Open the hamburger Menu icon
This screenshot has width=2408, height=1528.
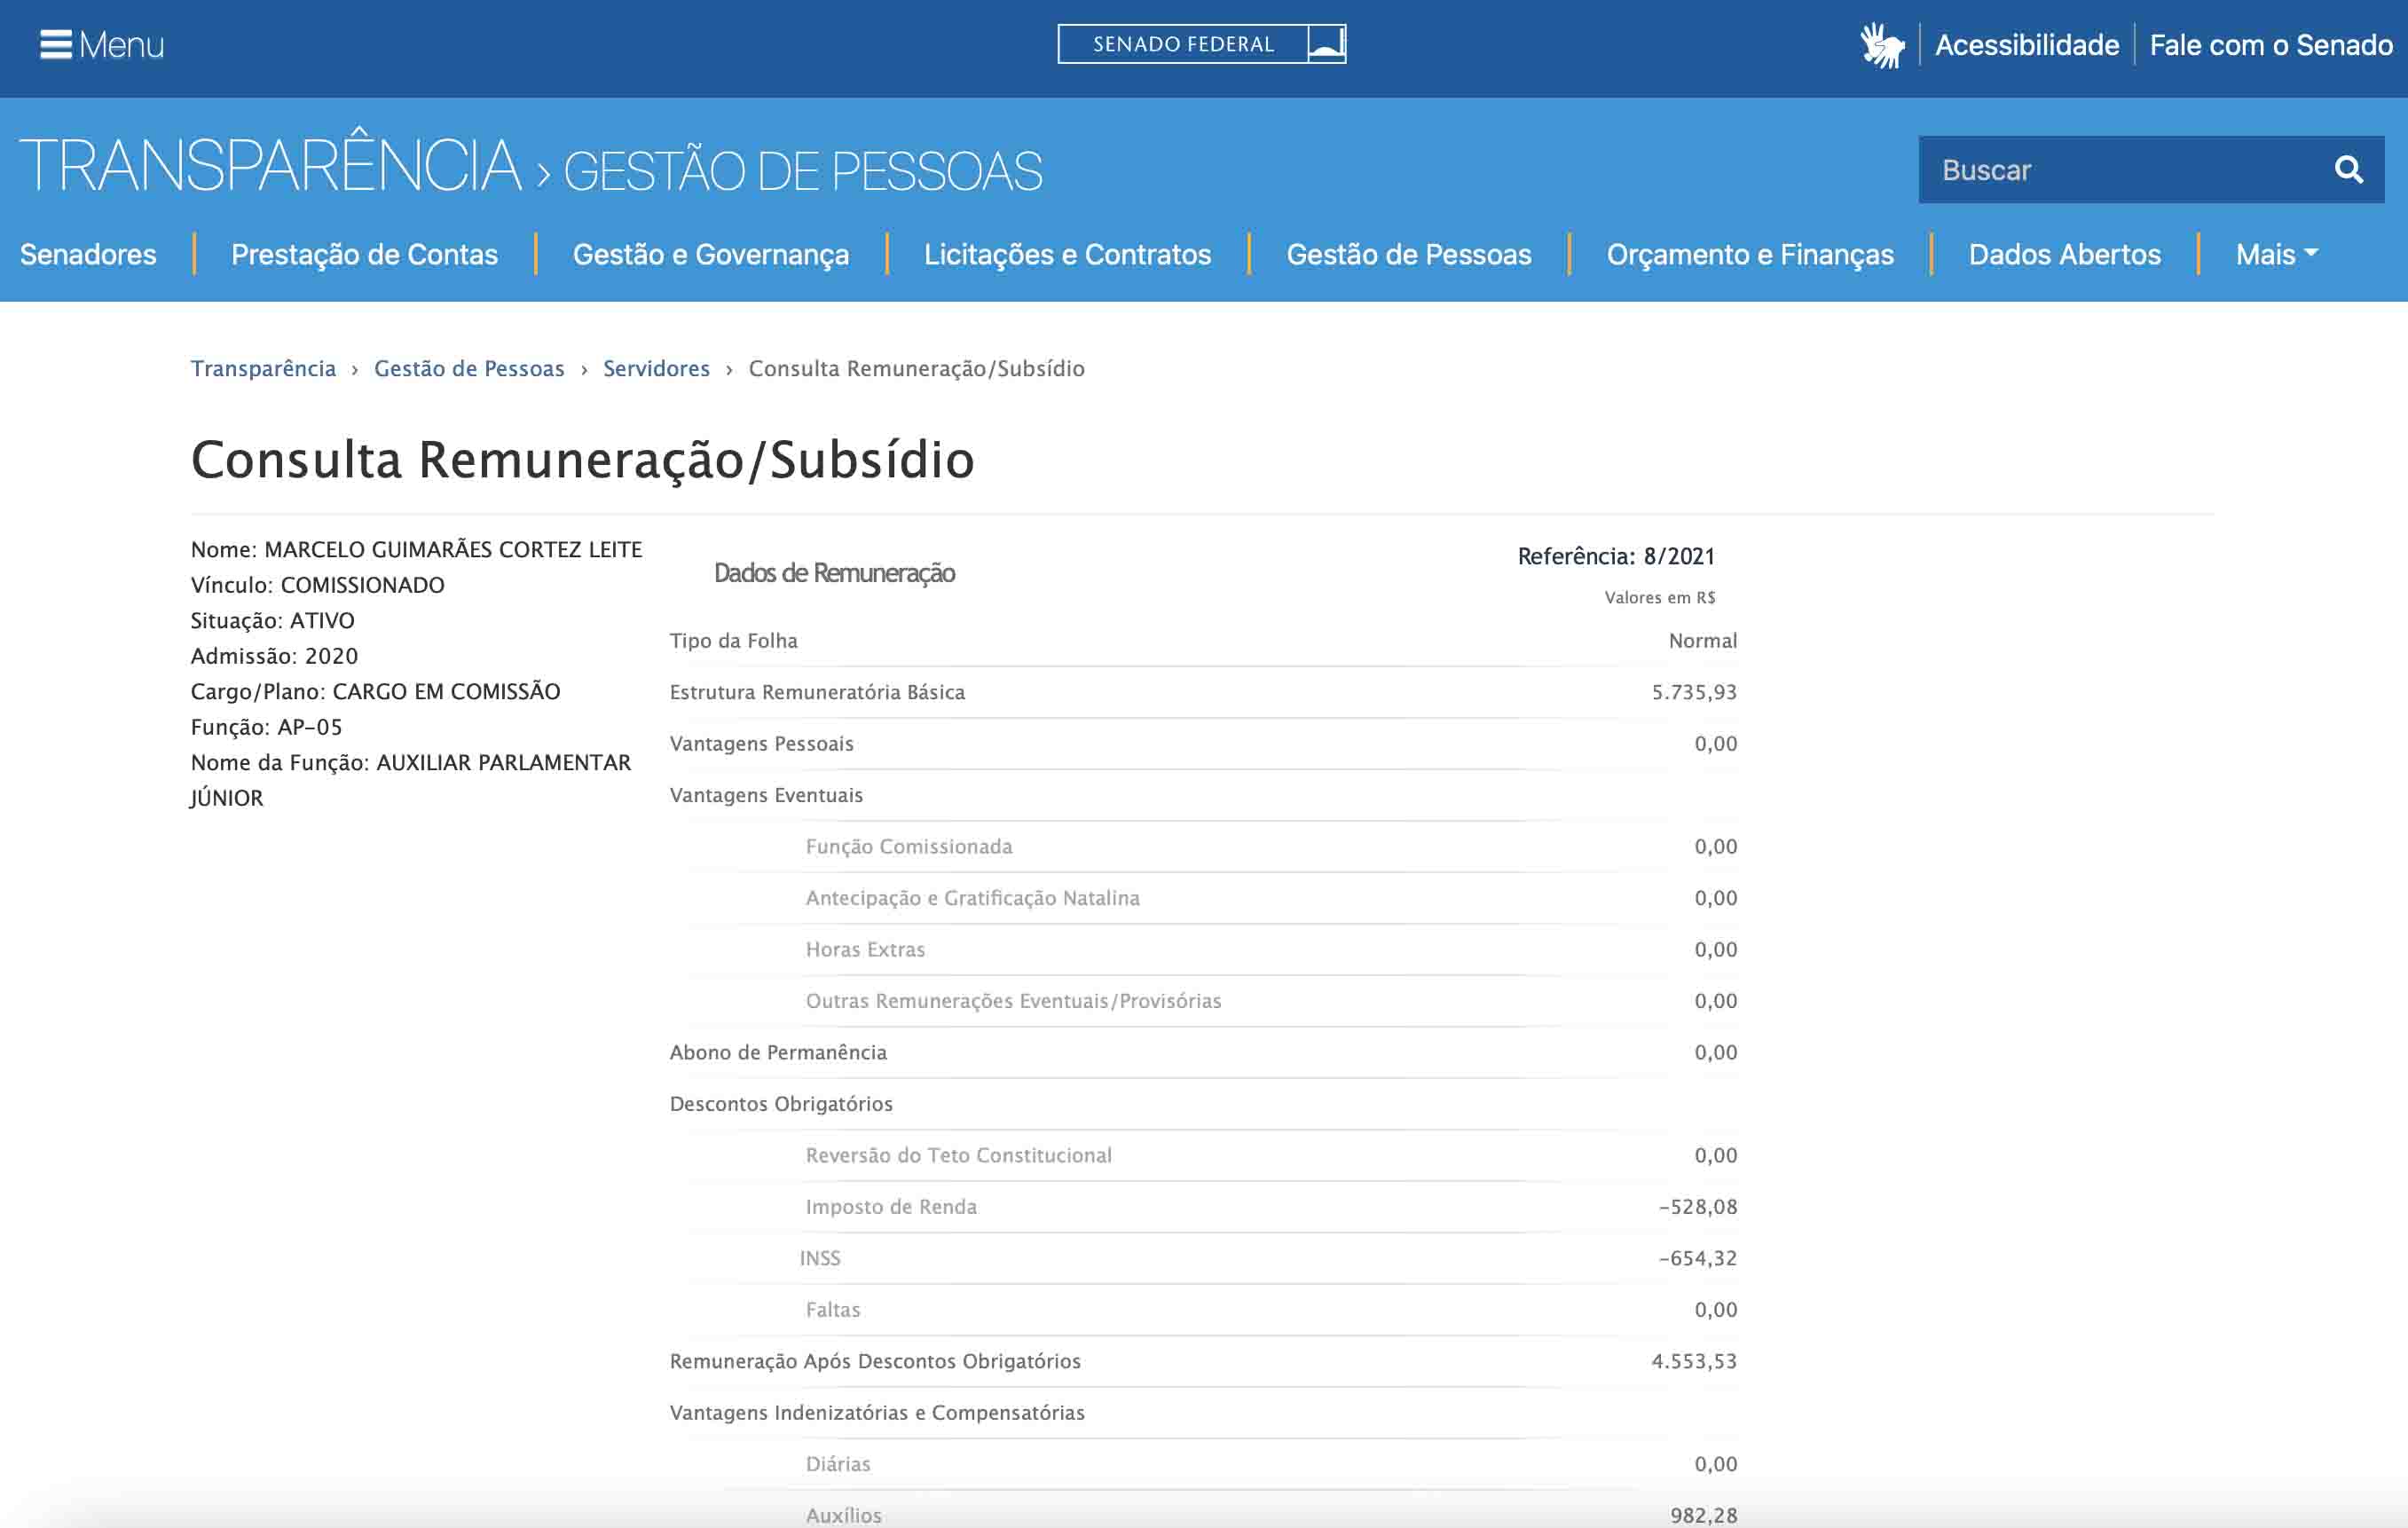tap(56, 45)
